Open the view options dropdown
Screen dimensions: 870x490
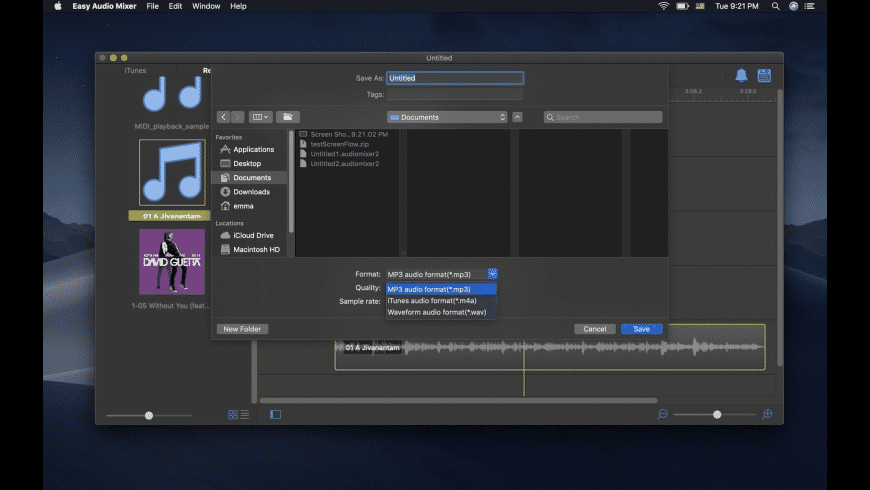point(260,117)
